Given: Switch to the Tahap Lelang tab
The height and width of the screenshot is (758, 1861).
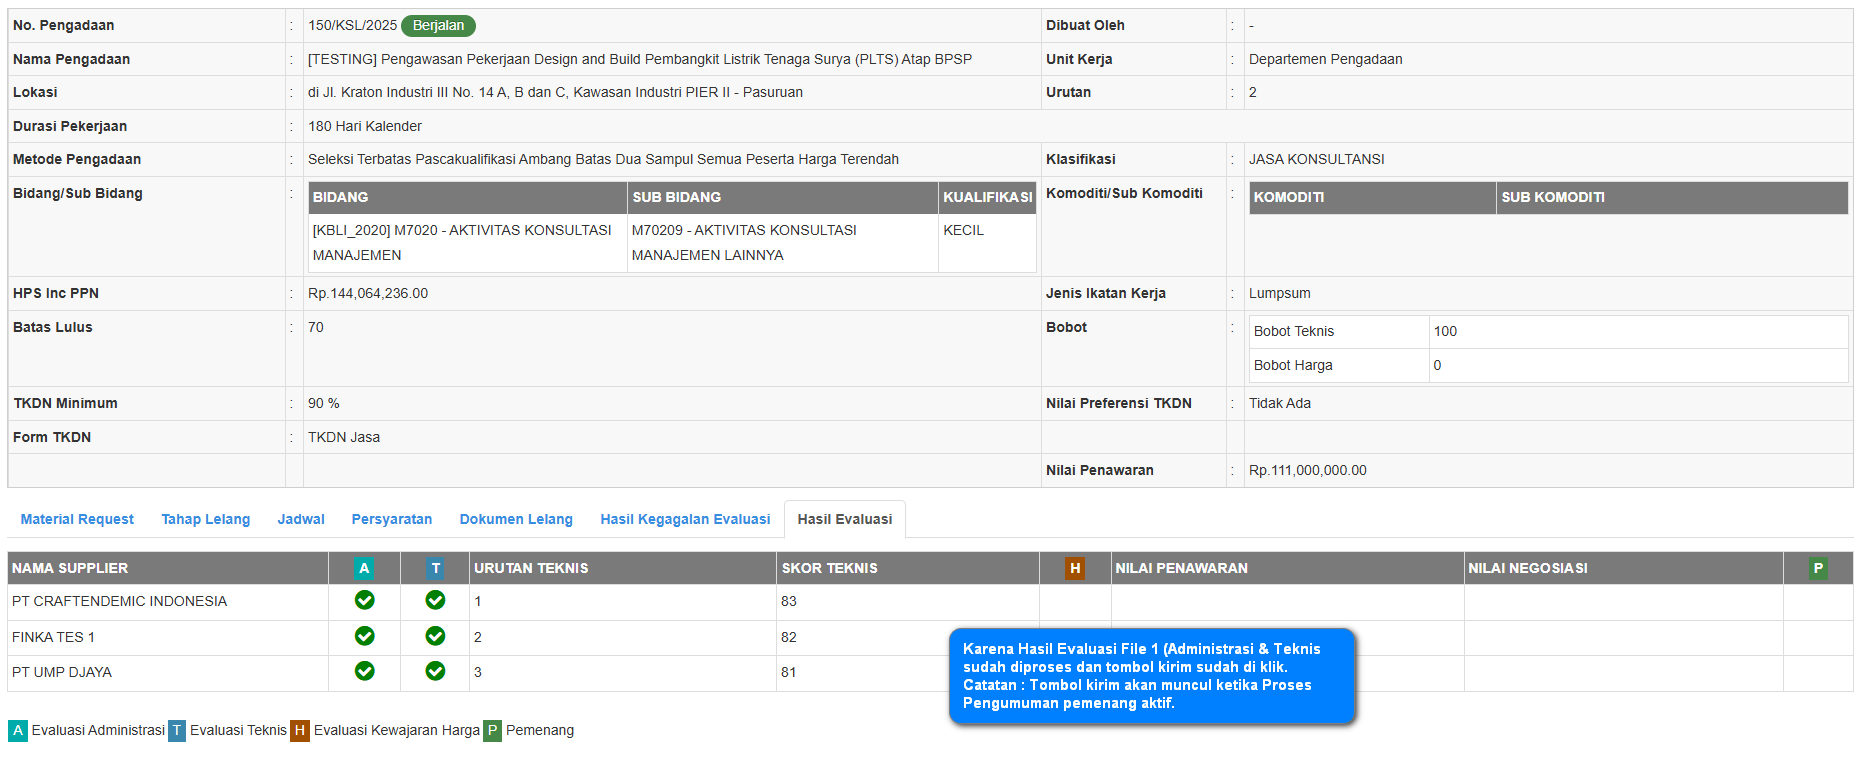Looking at the screenshot, I should click(206, 519).
